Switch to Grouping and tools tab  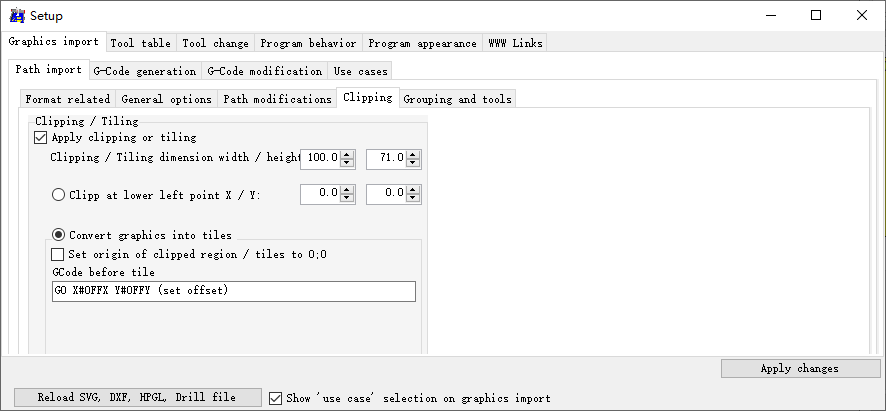click(x=457, y=99)
